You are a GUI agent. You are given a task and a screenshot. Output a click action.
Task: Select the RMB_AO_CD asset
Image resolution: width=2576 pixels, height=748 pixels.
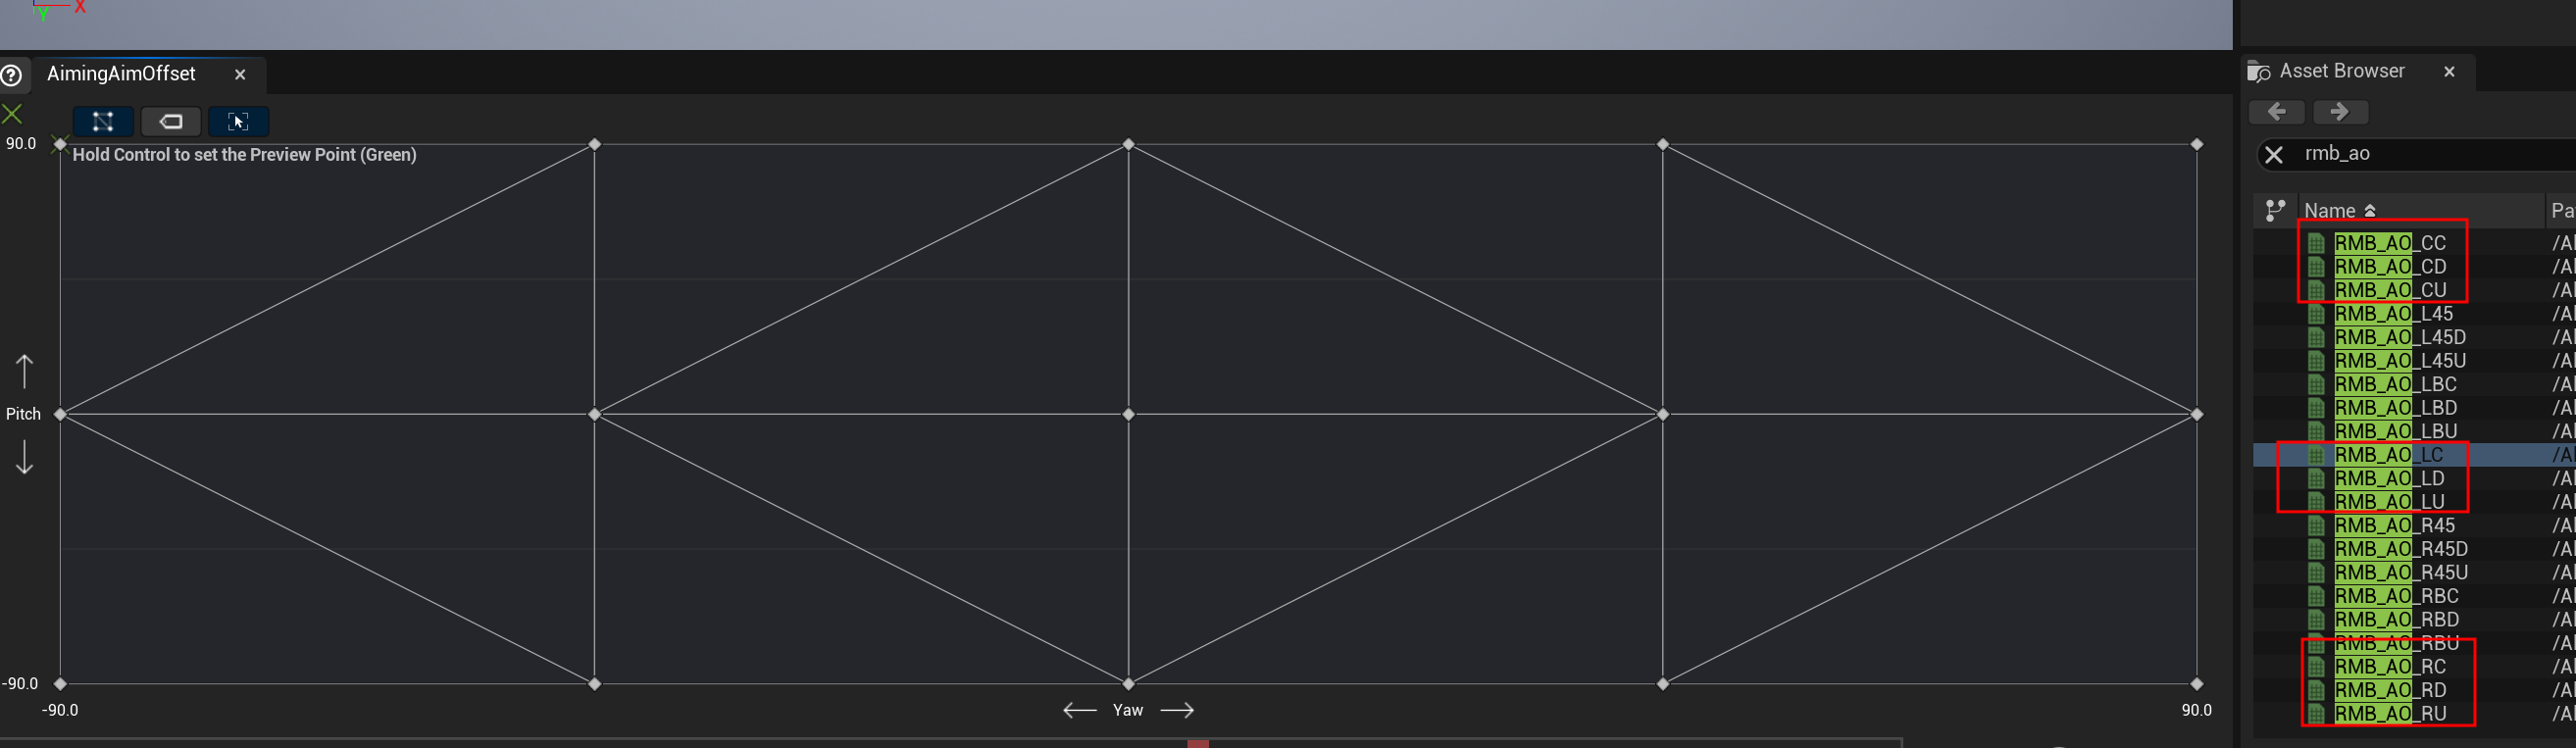(x=2390, y=267)
